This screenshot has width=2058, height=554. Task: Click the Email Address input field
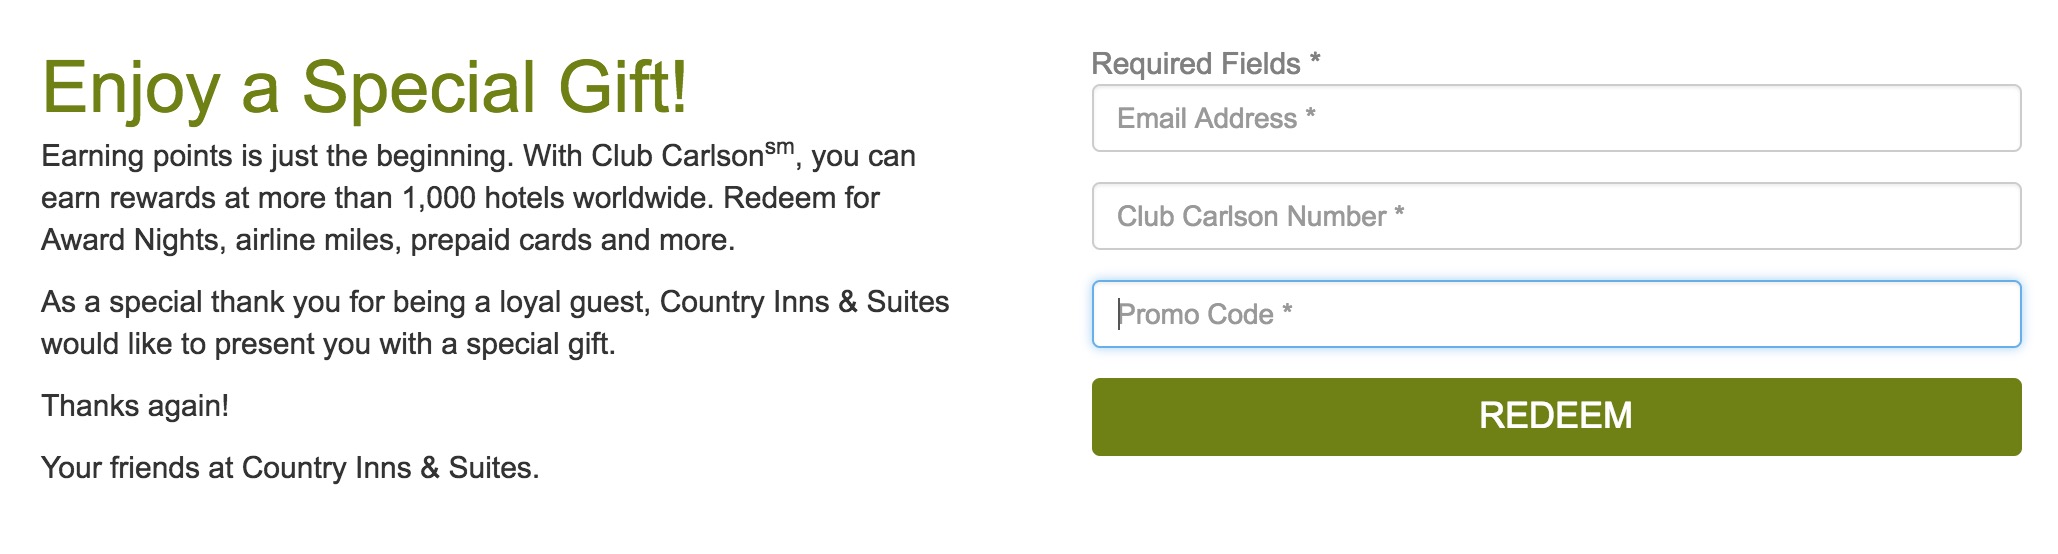point(1555,119)
